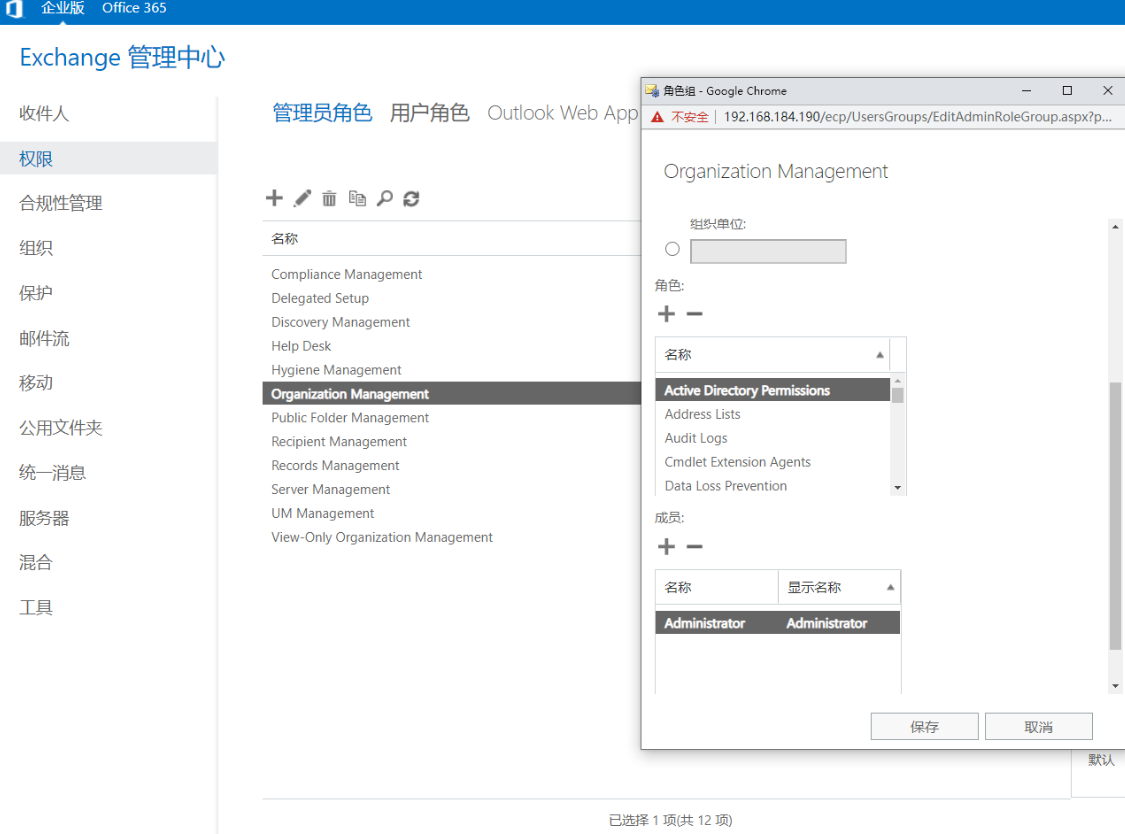
Task: Remove a role with the minus icon under 角色
Action: [695, 314]
